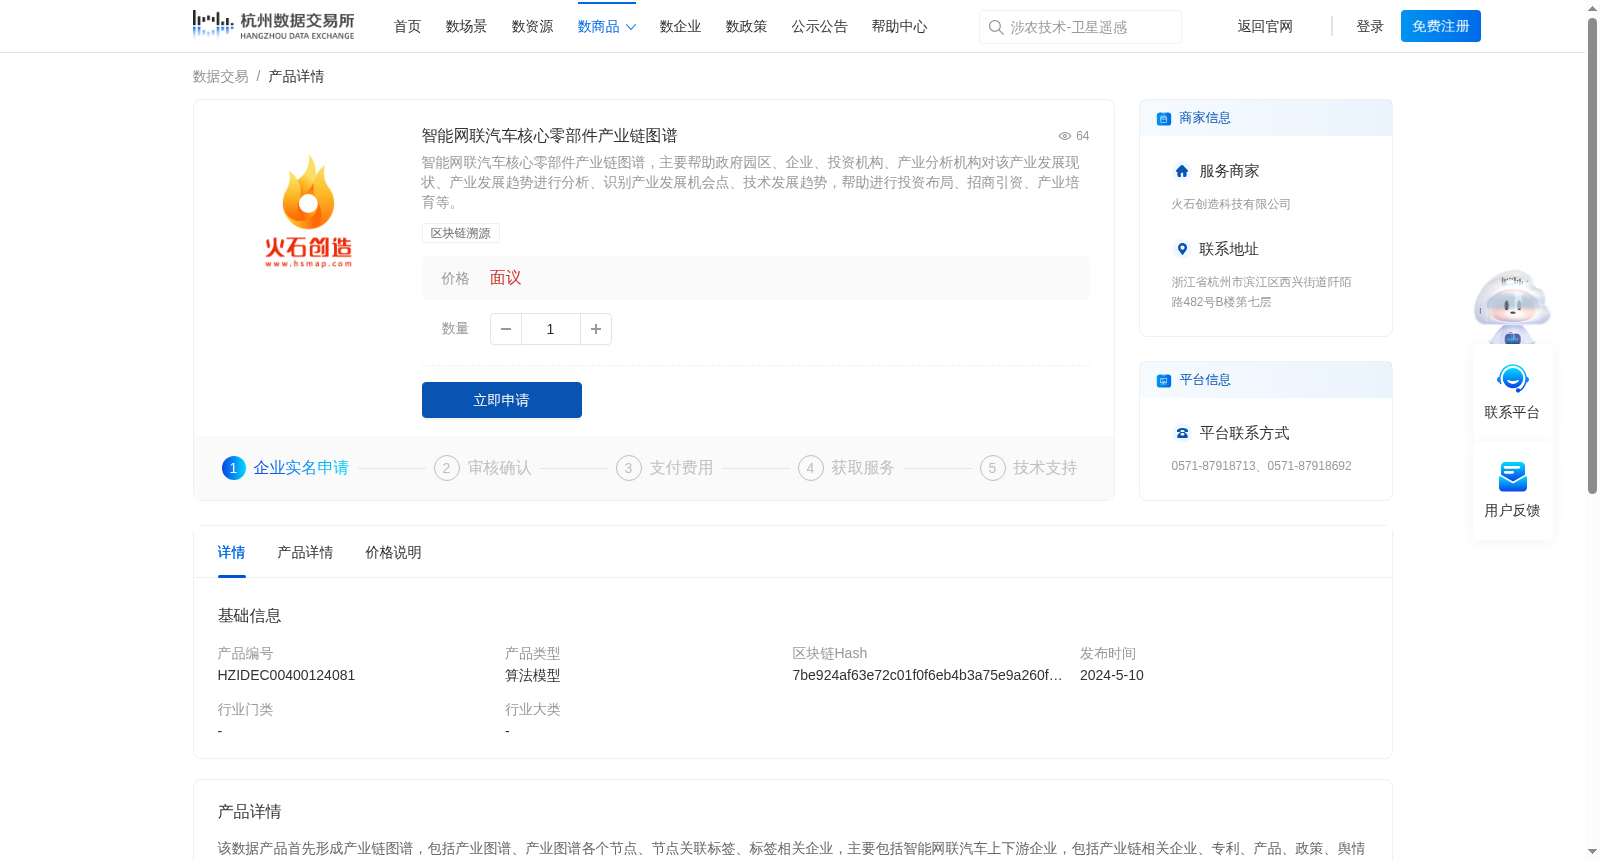1600x861 pixels.
Task: Click the 商家信息 header icon
Action: pyautogui.click(x=1163, y=118)
